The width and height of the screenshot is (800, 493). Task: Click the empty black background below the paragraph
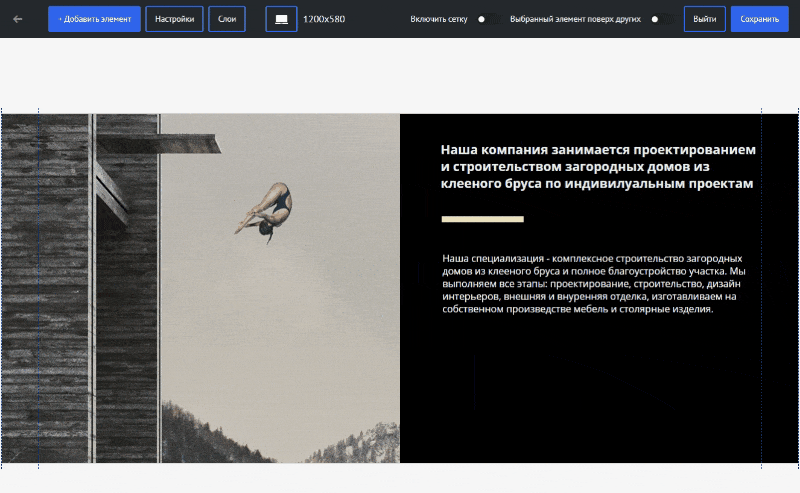click(x=590, y=400)
